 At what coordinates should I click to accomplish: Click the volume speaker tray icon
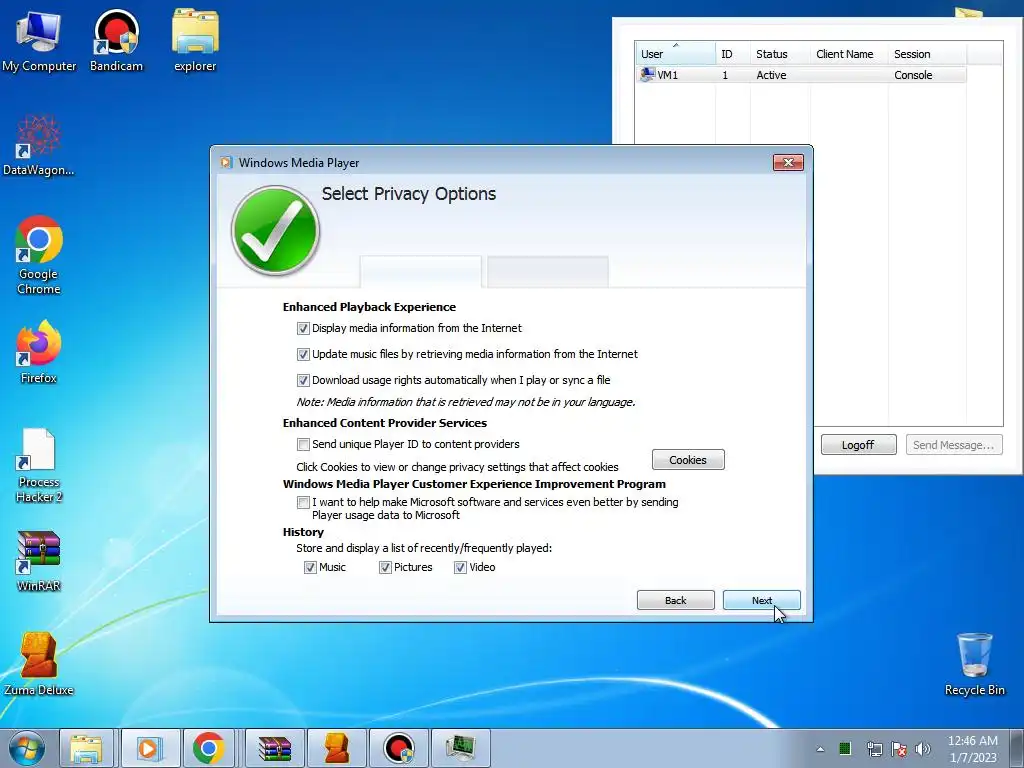point(923,749)
